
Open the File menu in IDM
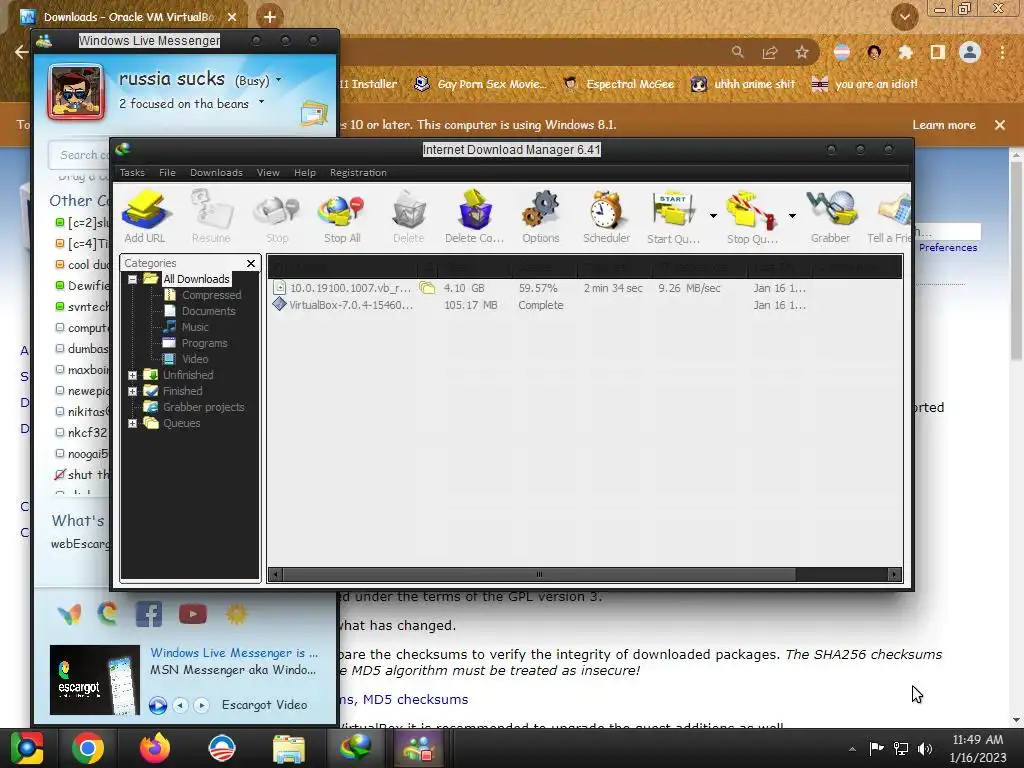point(167,172)
